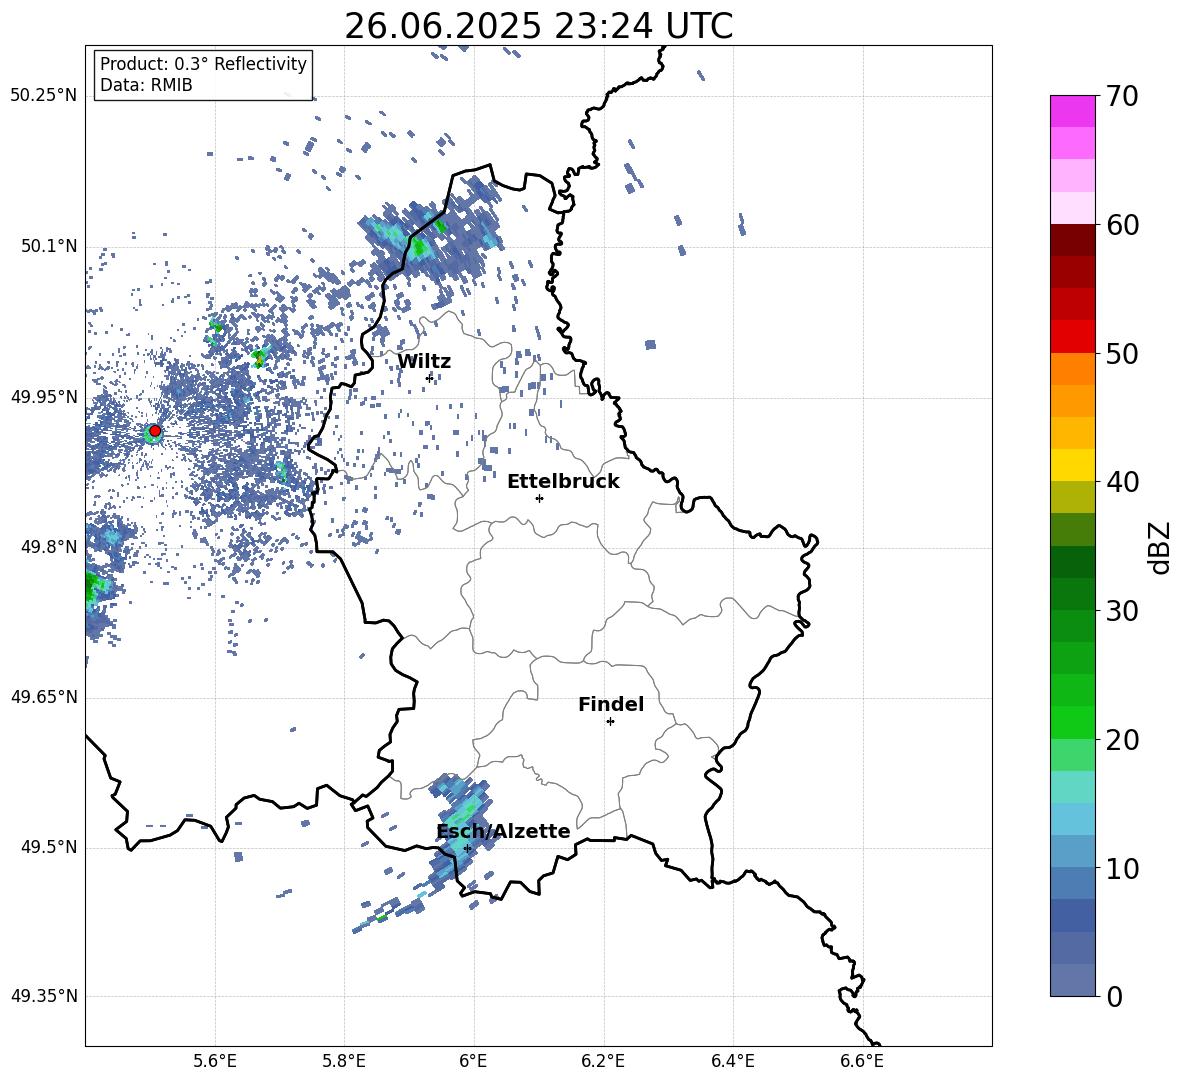Image resolution: width=1184 pixels, height=1081 pixels.
Task: Click the Esch/Alzette station cross marker
Action: [x=467, y=848]
